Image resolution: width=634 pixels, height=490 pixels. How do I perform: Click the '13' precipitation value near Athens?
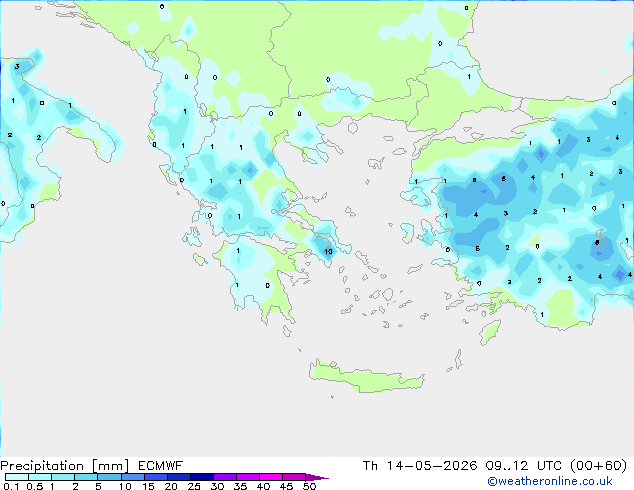coord(328,251)
